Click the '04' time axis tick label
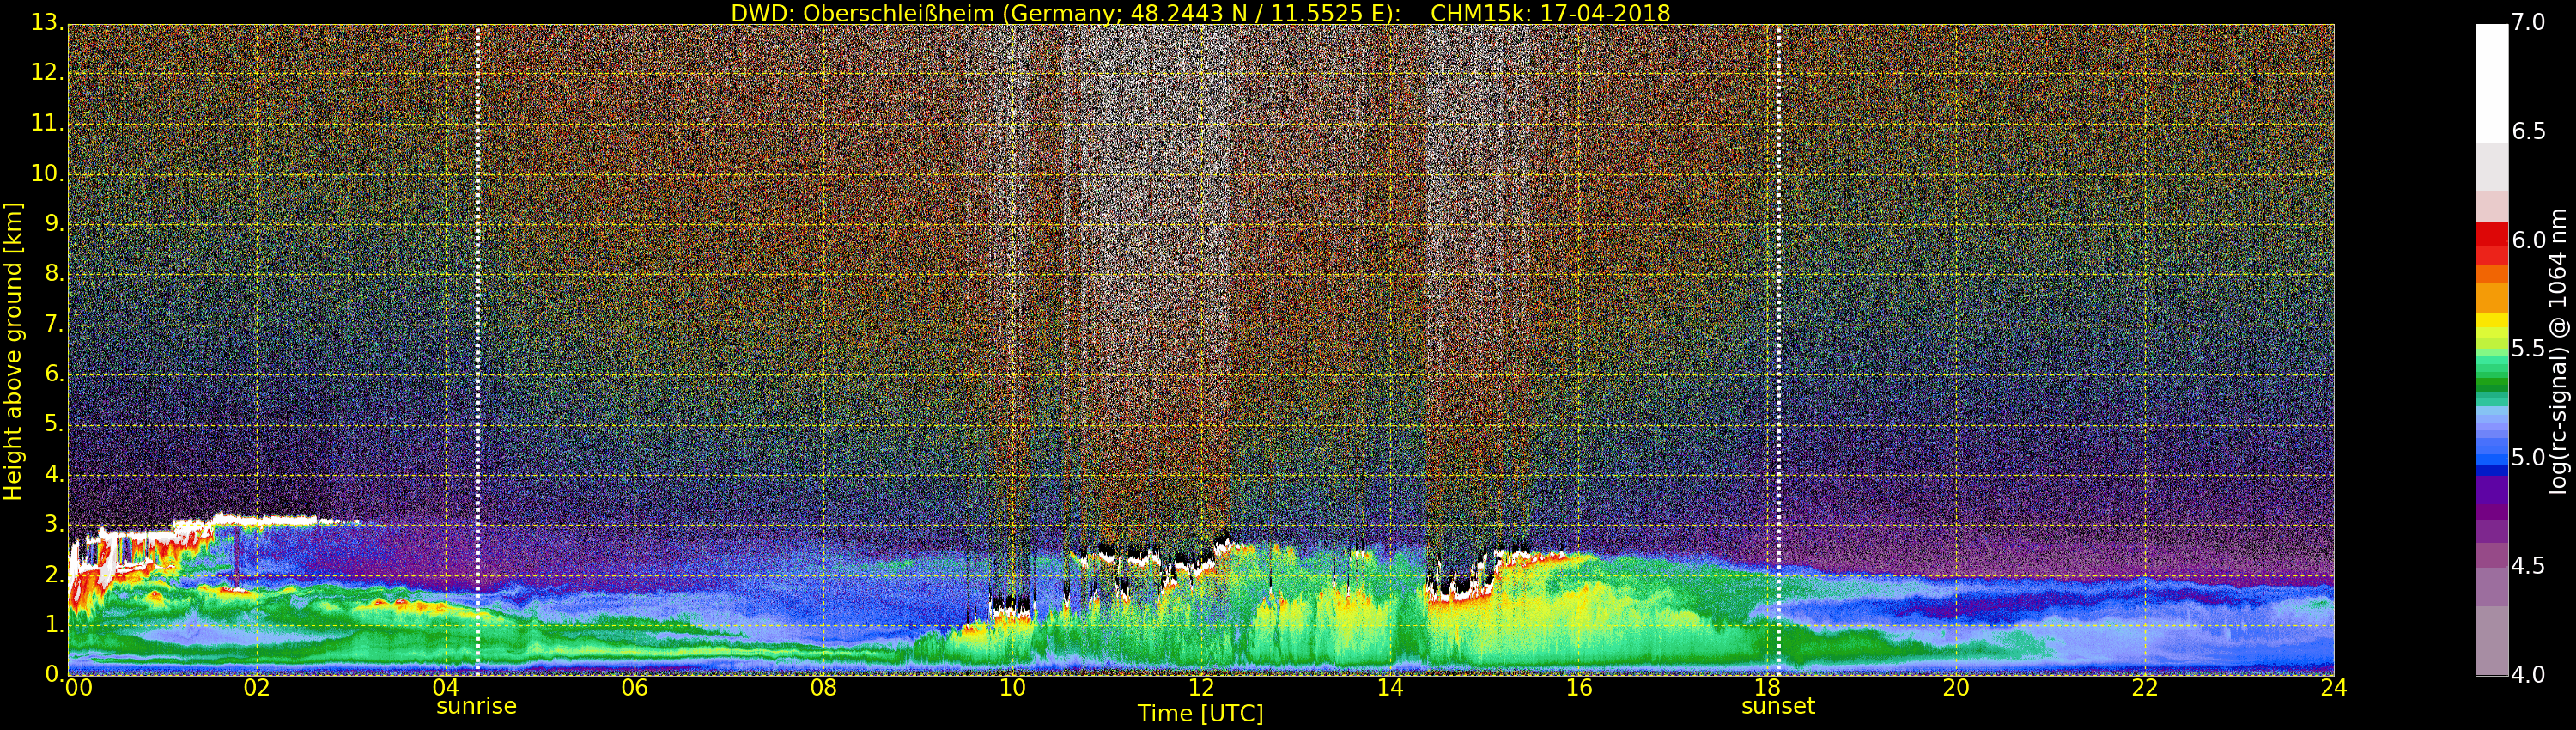 pyautogui.click(x=446, y=687)
